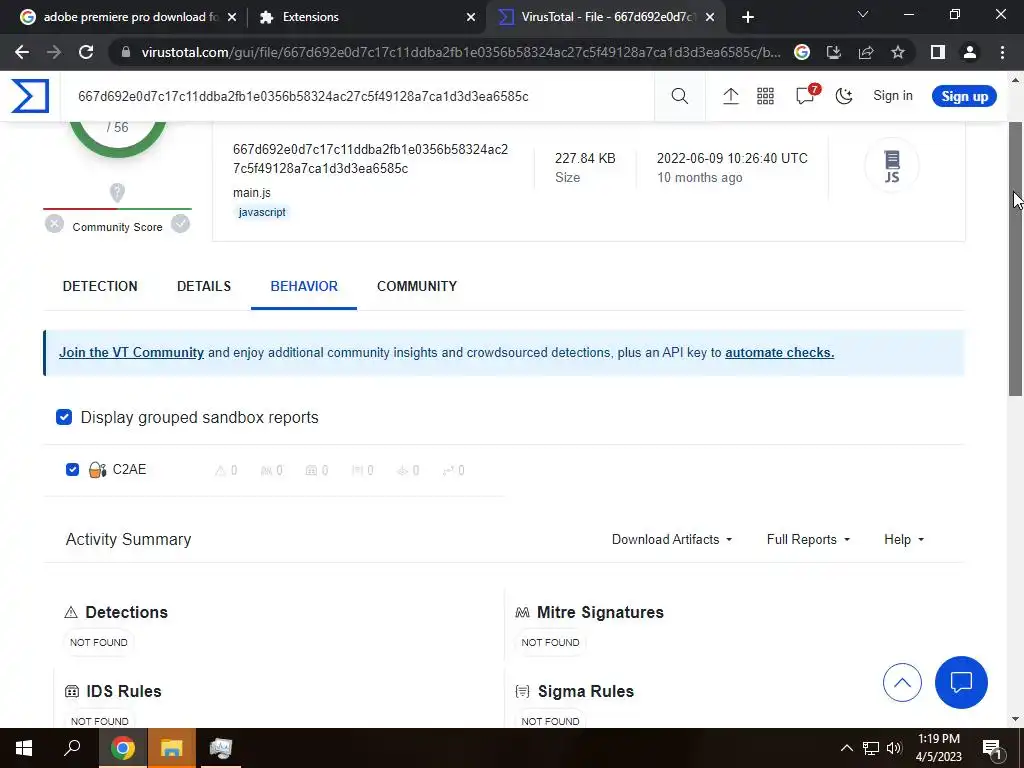This screenshot has height=768, width=1024.
Task: Click the javascript tag
Action: pyautogui.click(x=261, y=212)
